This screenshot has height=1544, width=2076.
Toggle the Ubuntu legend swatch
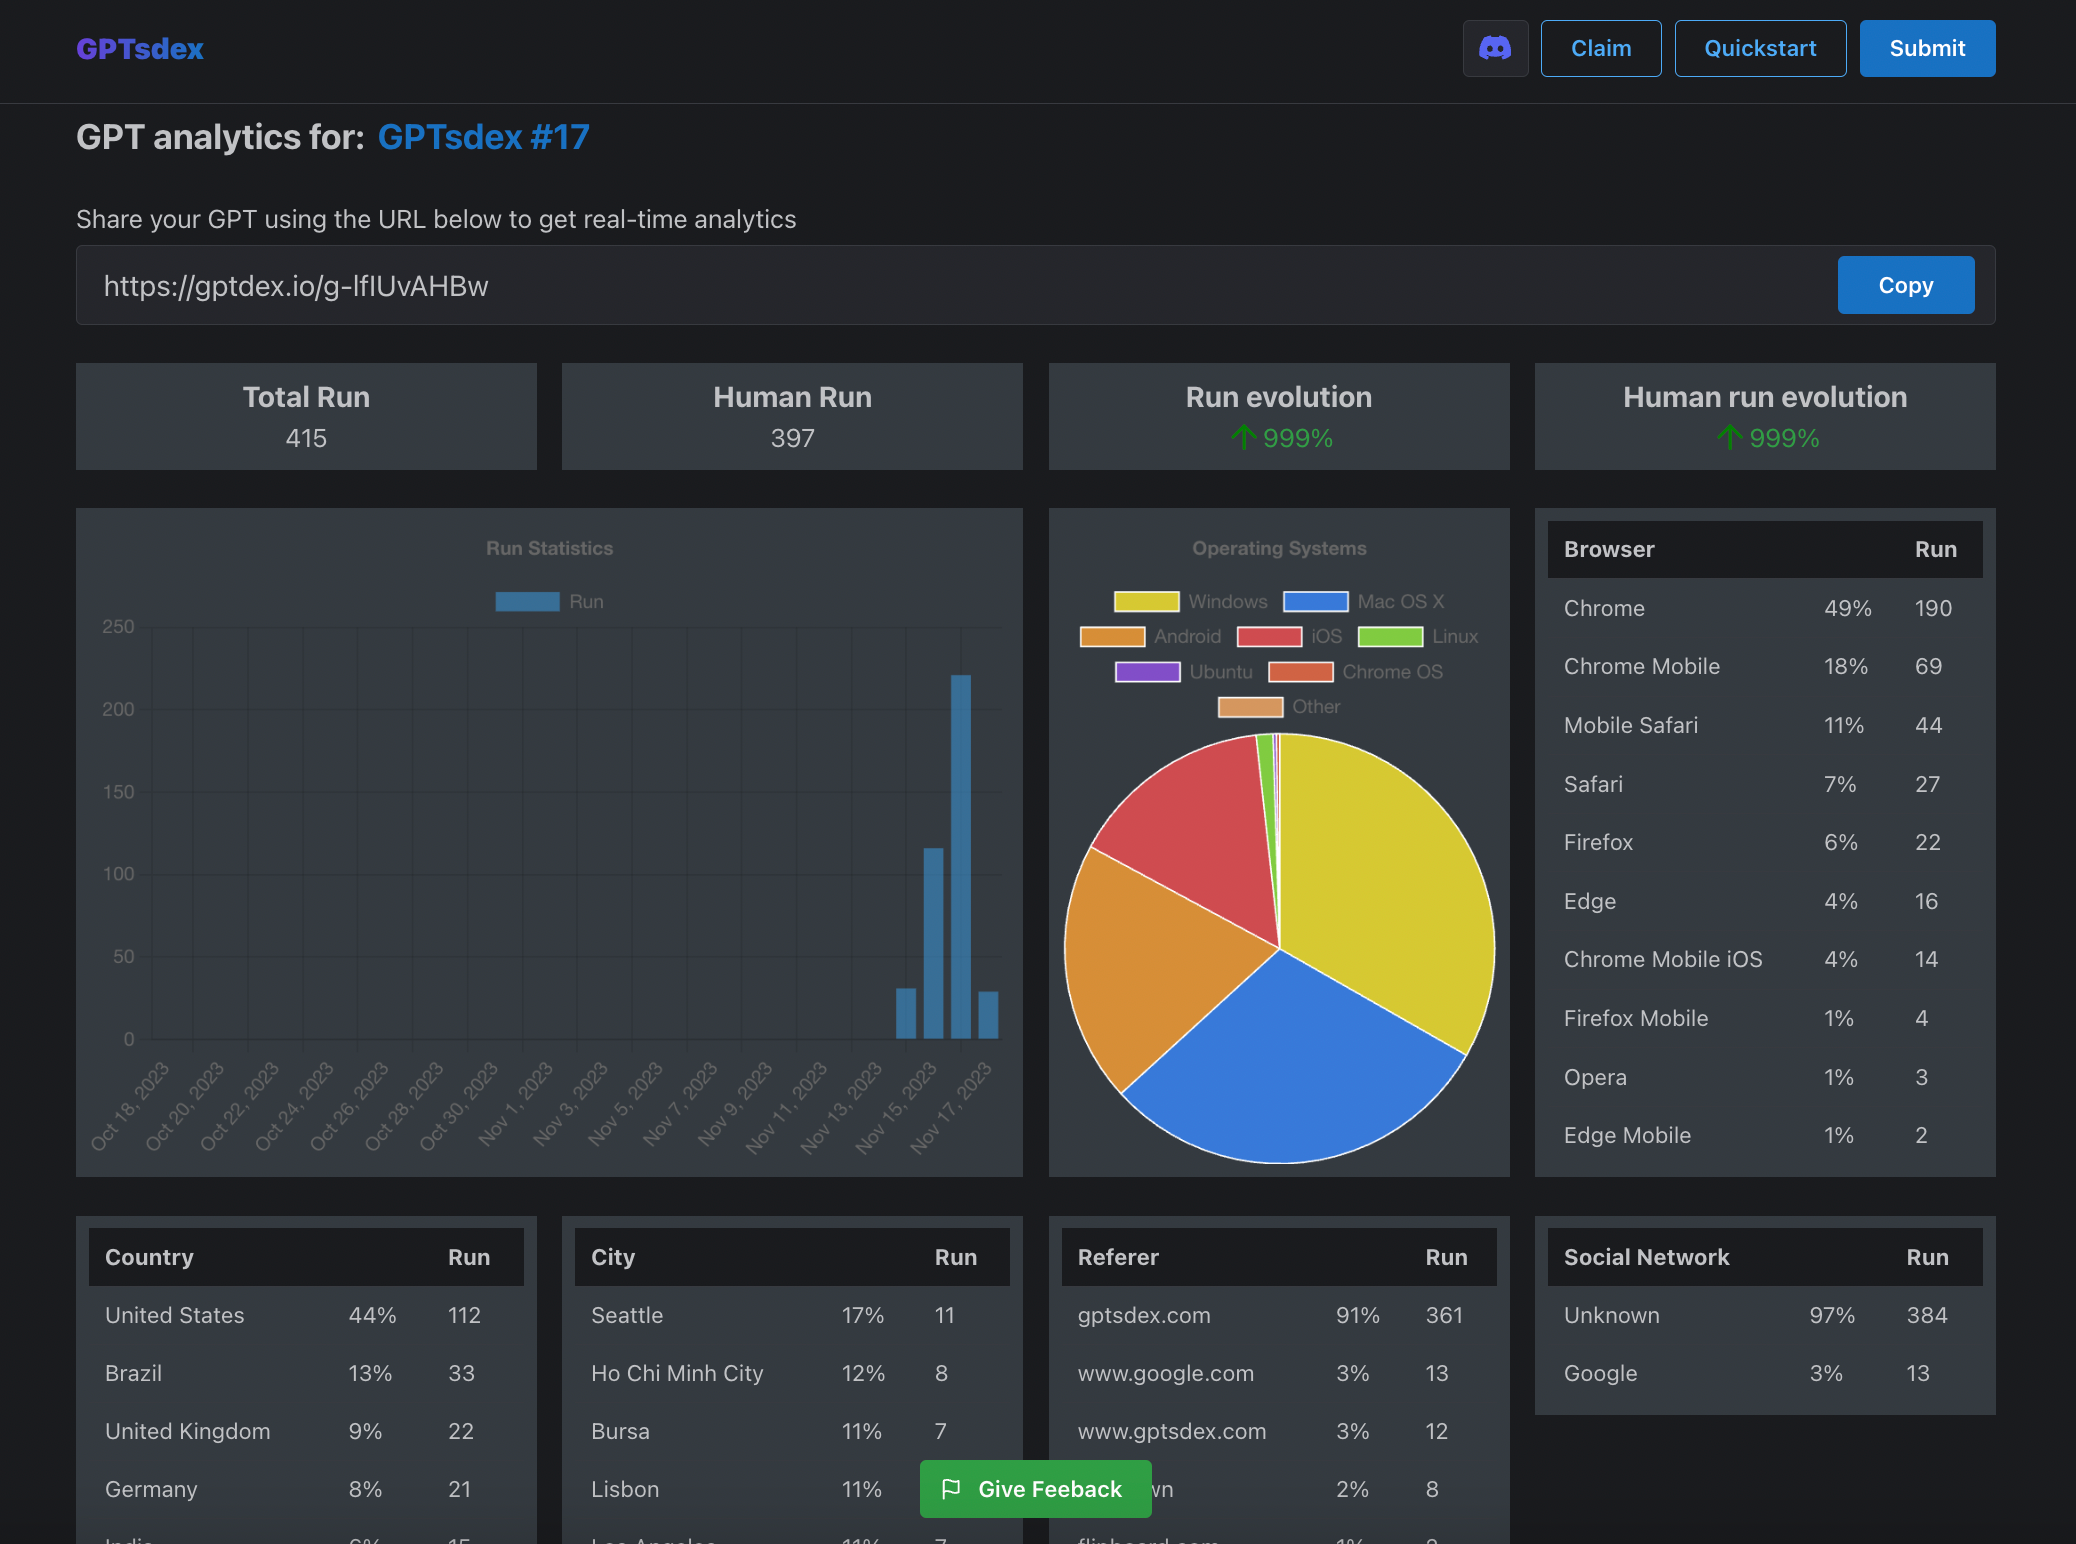click(1148, 671)
